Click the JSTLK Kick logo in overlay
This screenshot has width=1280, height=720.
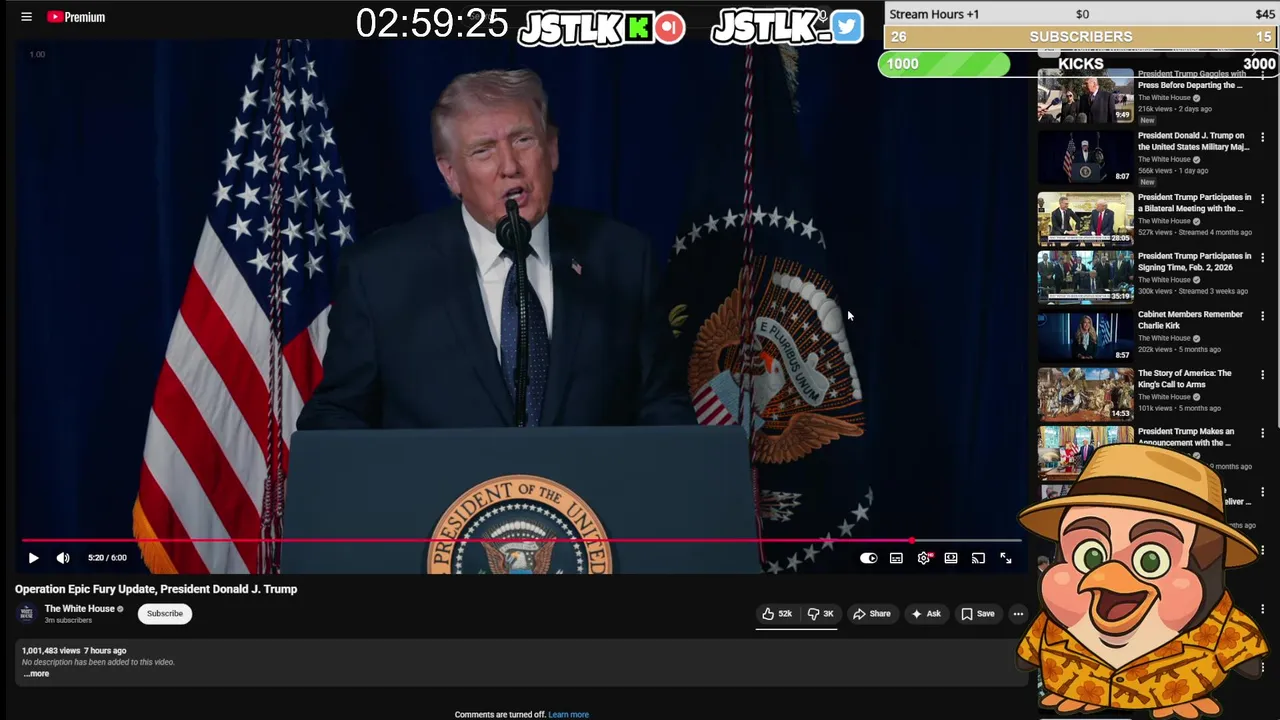(601, 28)
